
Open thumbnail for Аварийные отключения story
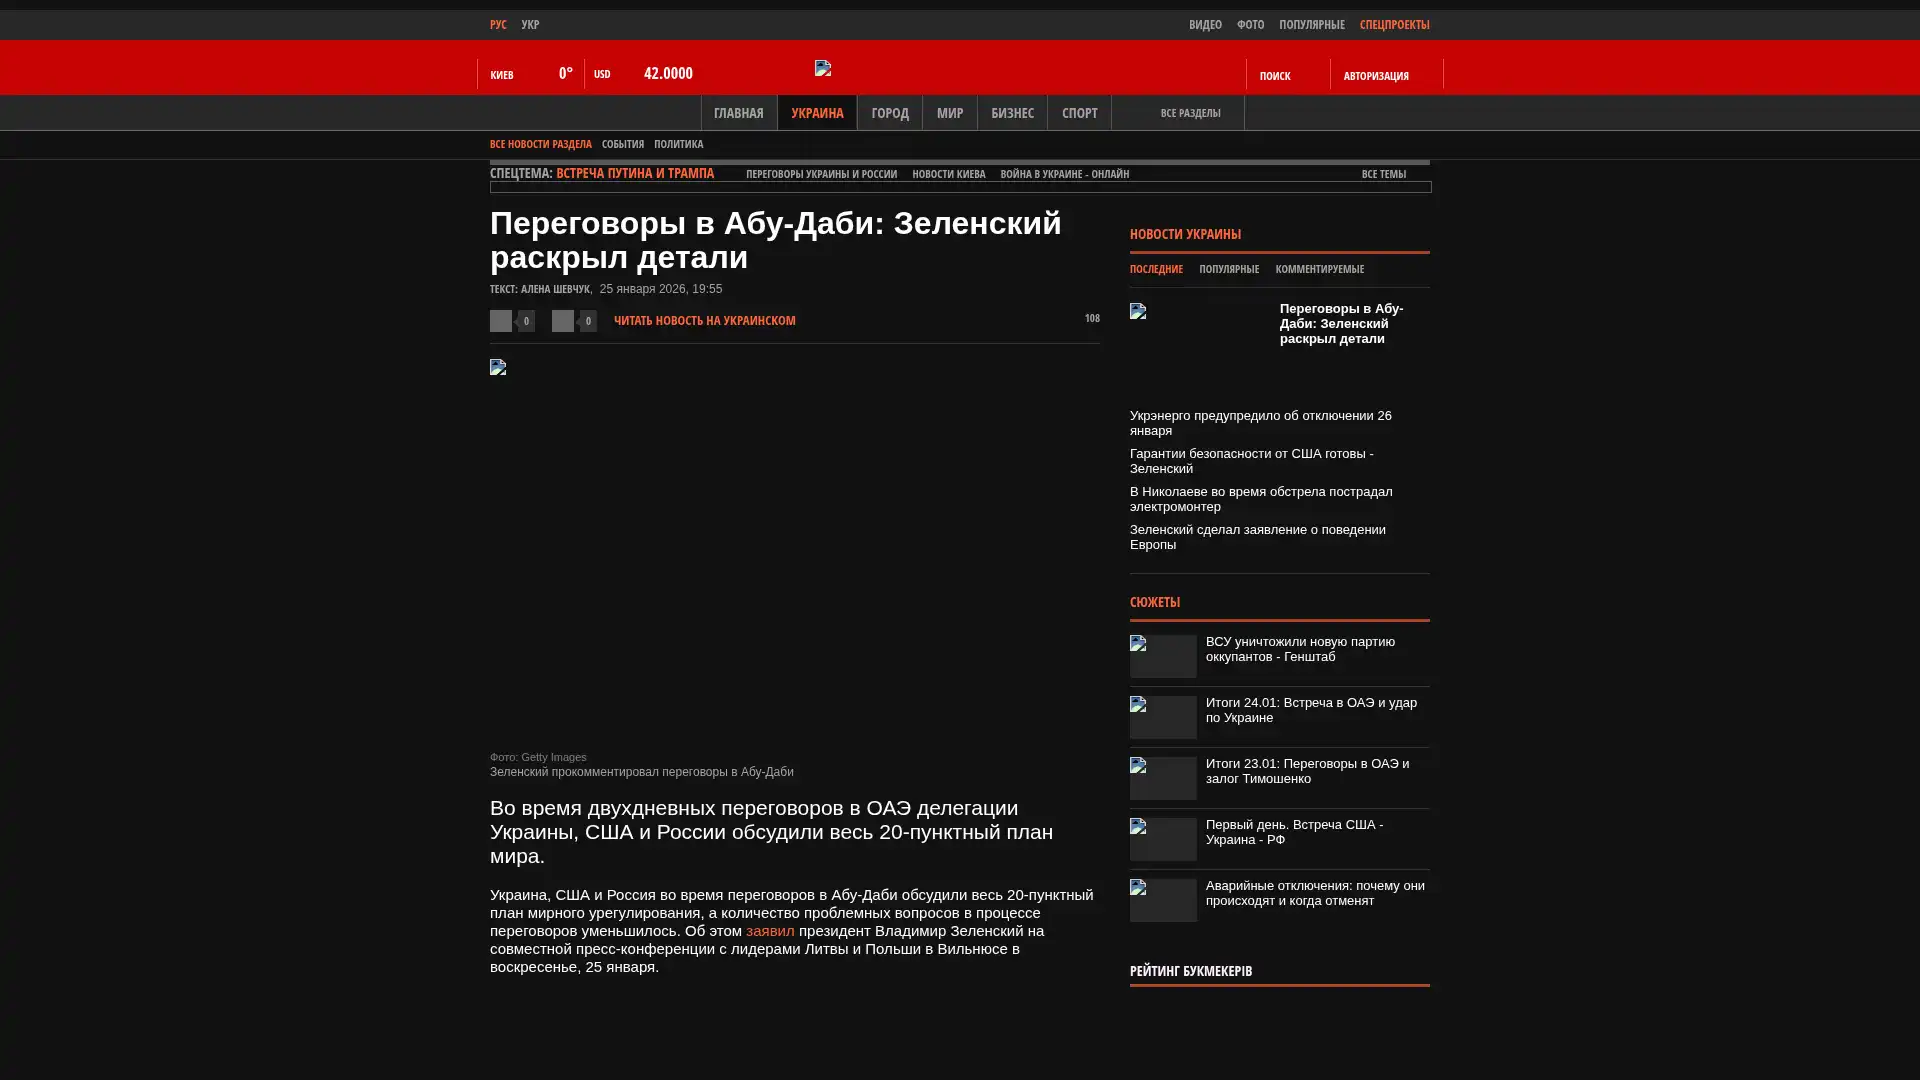(1163, 900)
